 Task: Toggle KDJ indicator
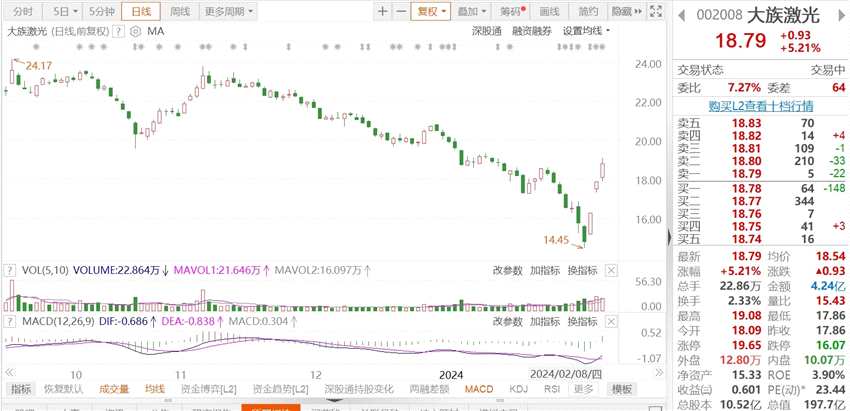pyautogui.click(x=518, y=389)
